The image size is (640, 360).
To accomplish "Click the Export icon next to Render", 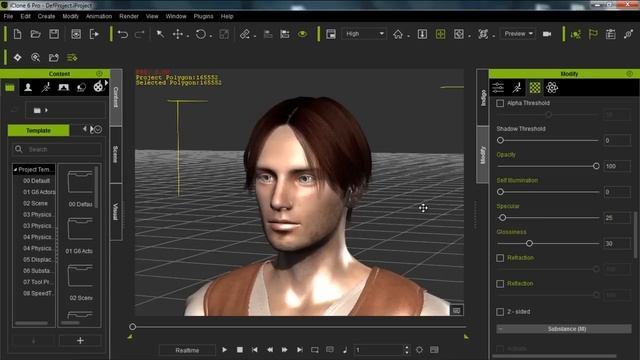I will click(94, 34).
